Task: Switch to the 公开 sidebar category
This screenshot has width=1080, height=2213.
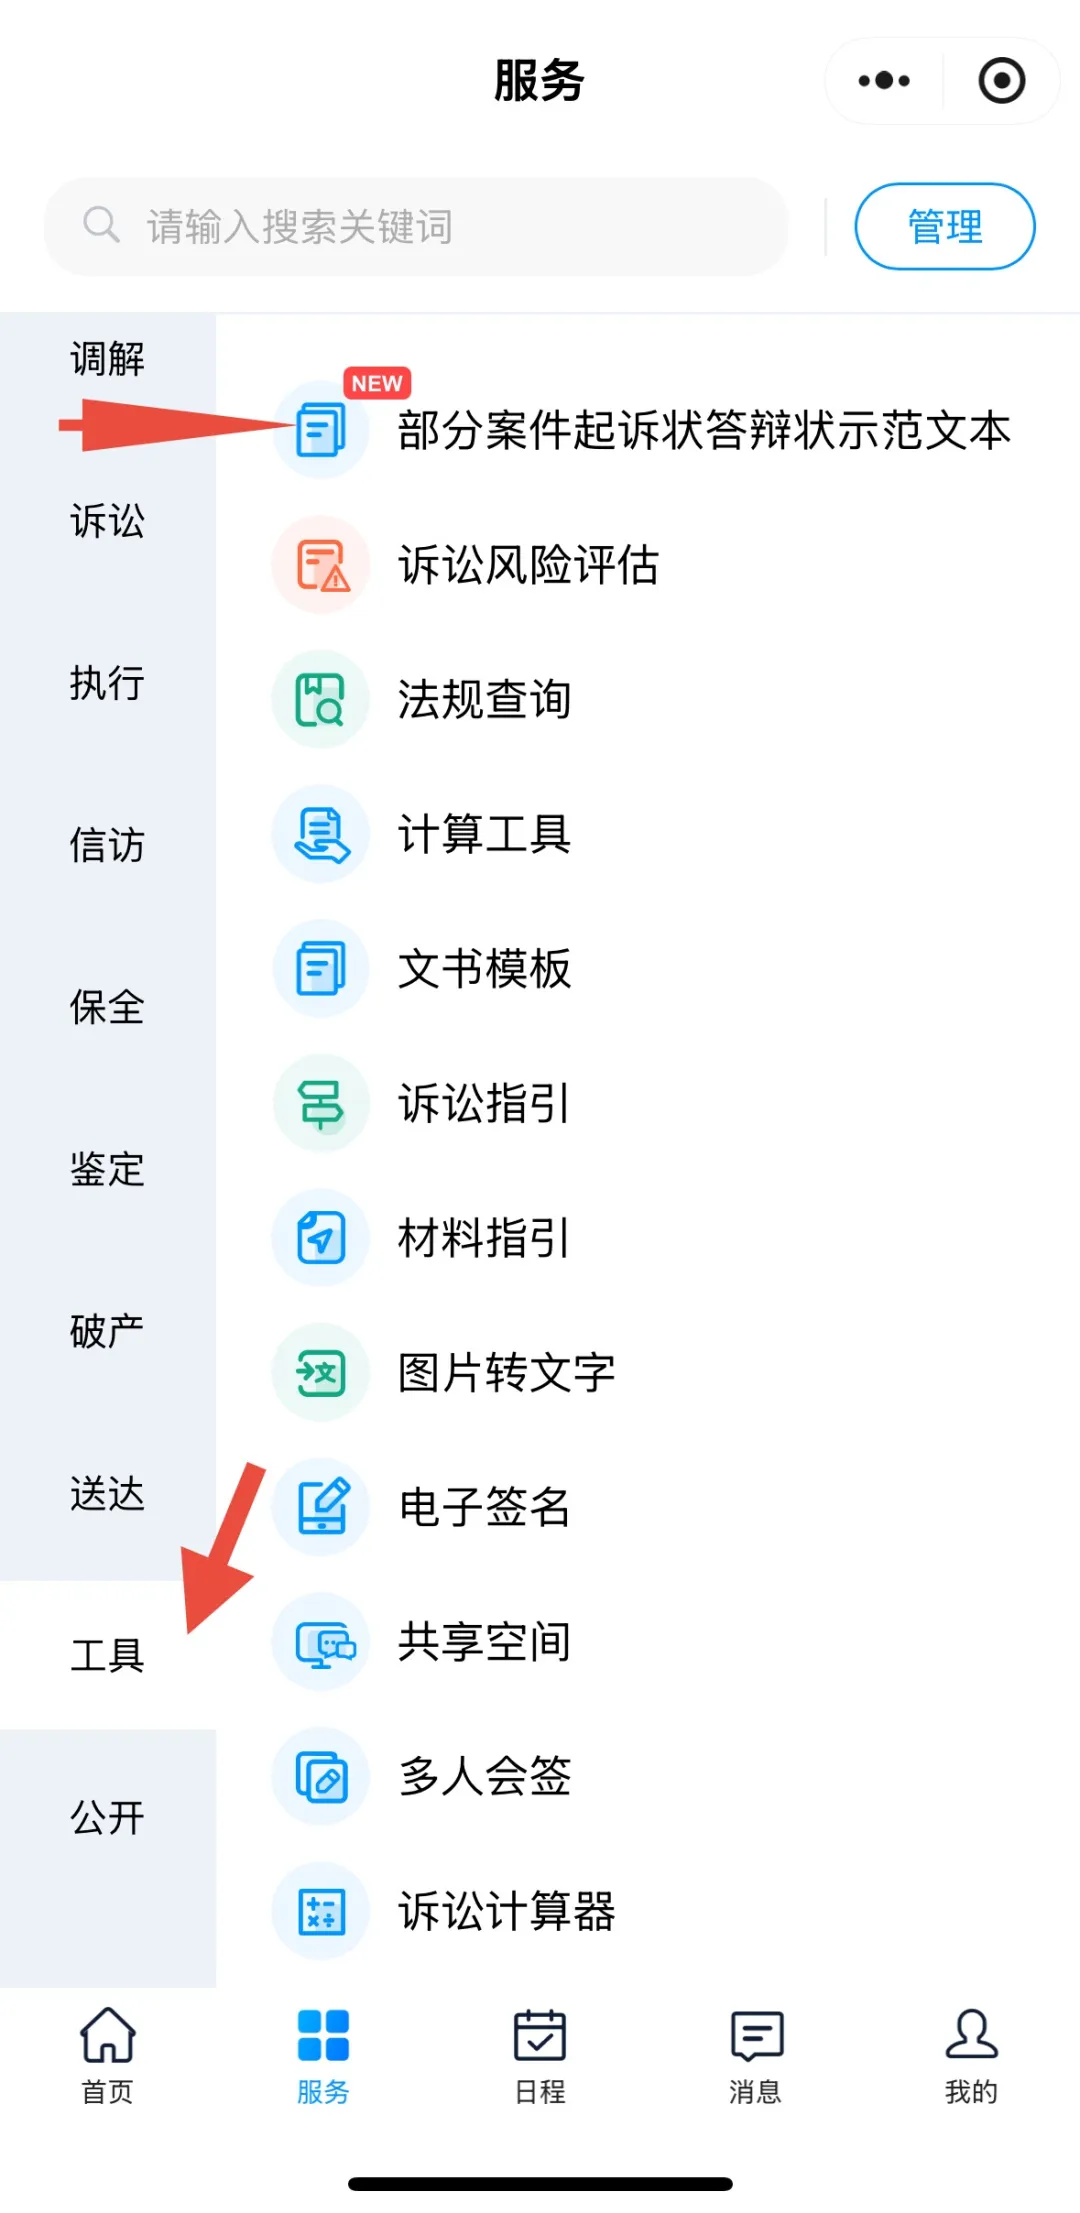Action: coord(107,1817)
